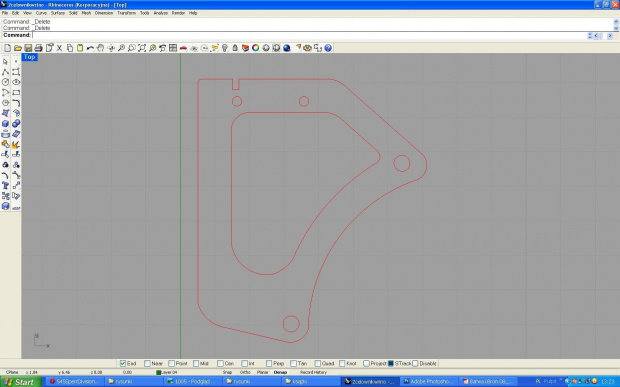Screen dimensions: 620x387
Task: Toggle Planar in the status bar
Action: tap(263, 372)
